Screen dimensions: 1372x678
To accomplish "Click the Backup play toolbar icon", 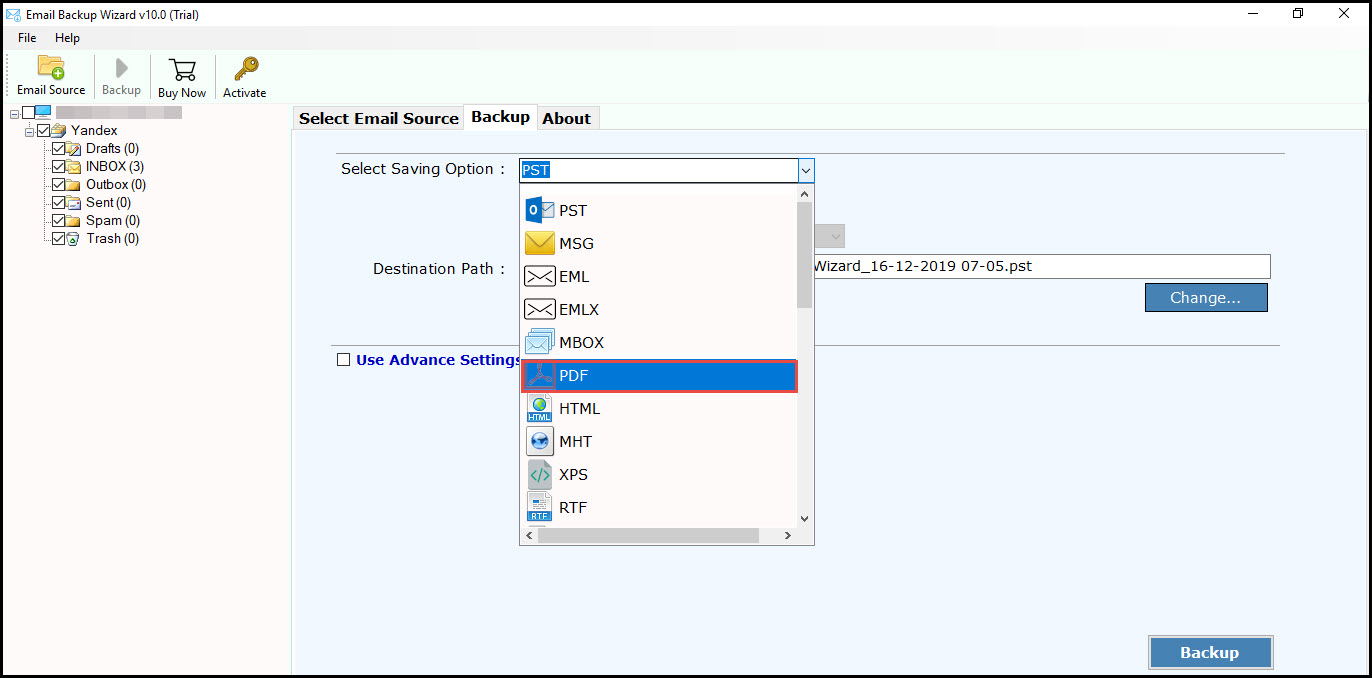I will (x=121, y=68).
